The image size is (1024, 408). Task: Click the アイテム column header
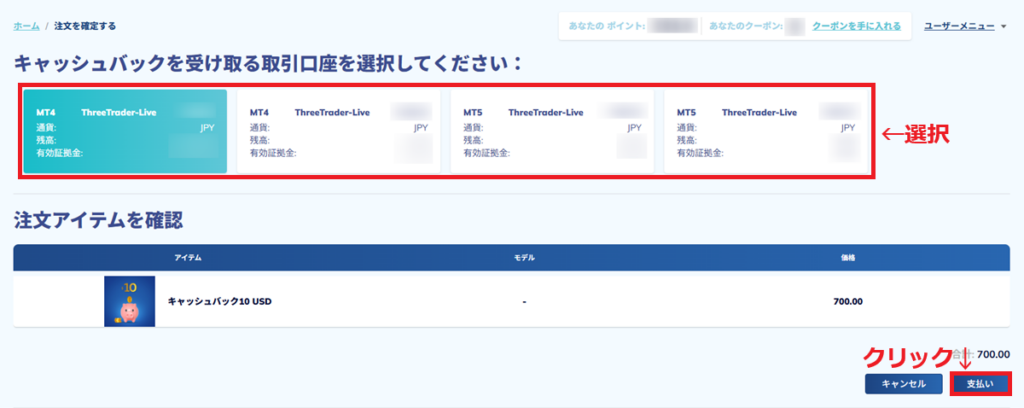click(x=187, y=258)
